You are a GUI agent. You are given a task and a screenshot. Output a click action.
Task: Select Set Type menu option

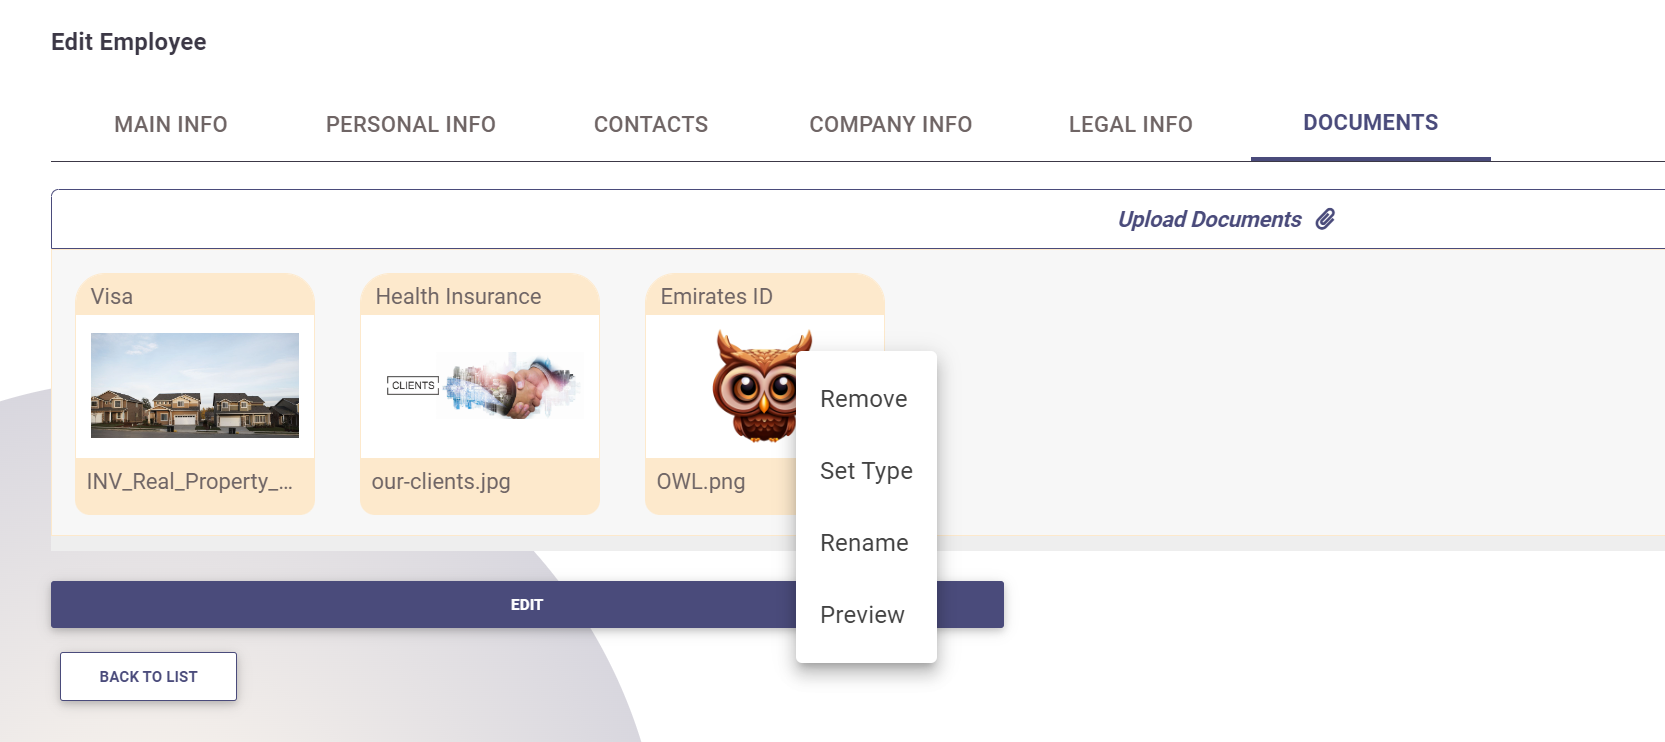[x=866, y=471]
